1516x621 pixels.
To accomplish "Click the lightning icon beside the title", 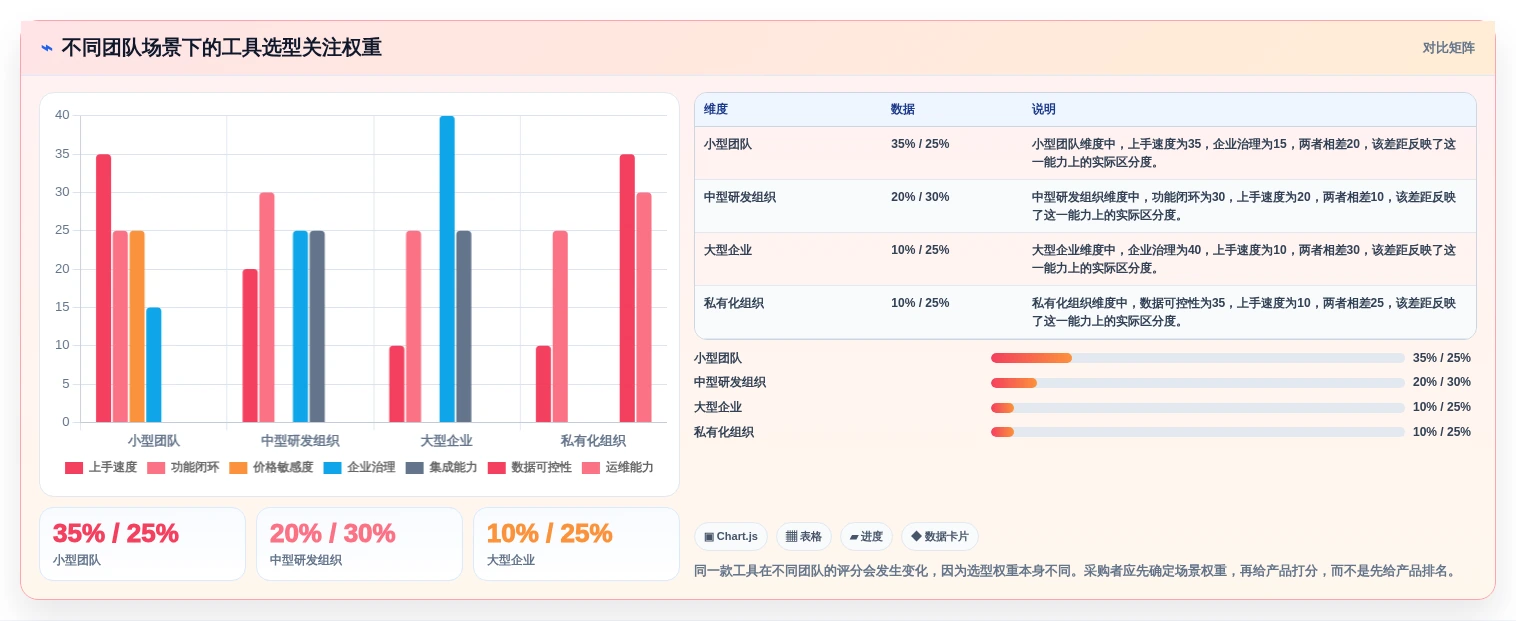I will coord(47,48).
